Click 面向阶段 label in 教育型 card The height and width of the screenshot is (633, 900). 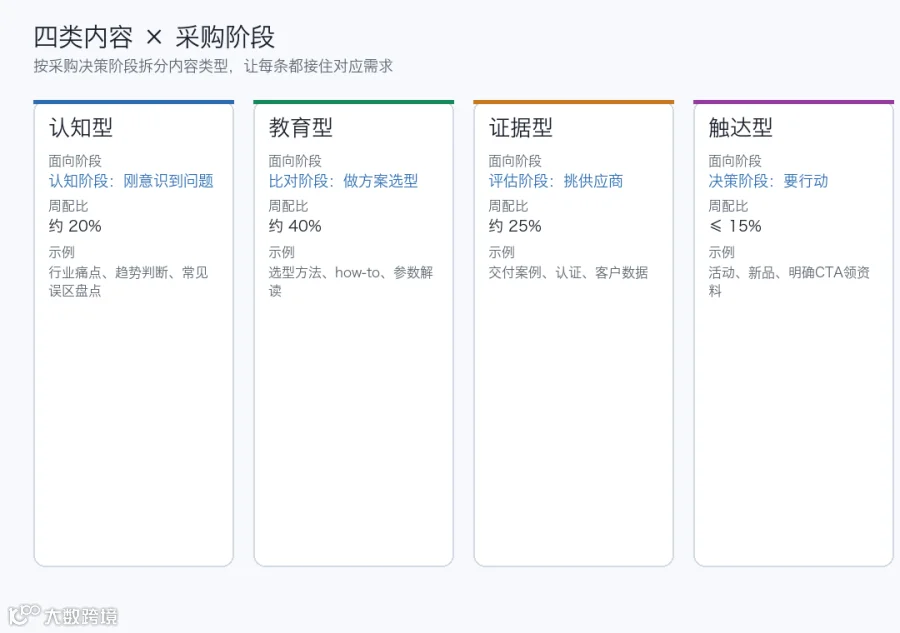click(295, 161)
